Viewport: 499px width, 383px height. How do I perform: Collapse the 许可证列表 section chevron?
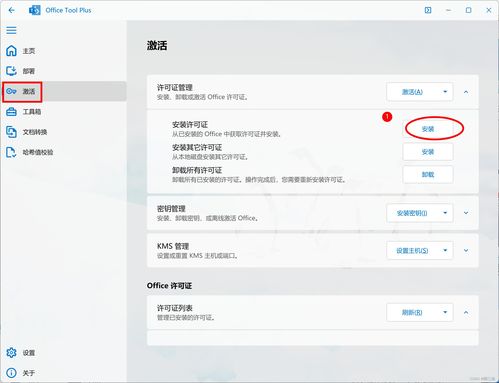(x=466, y=312)
